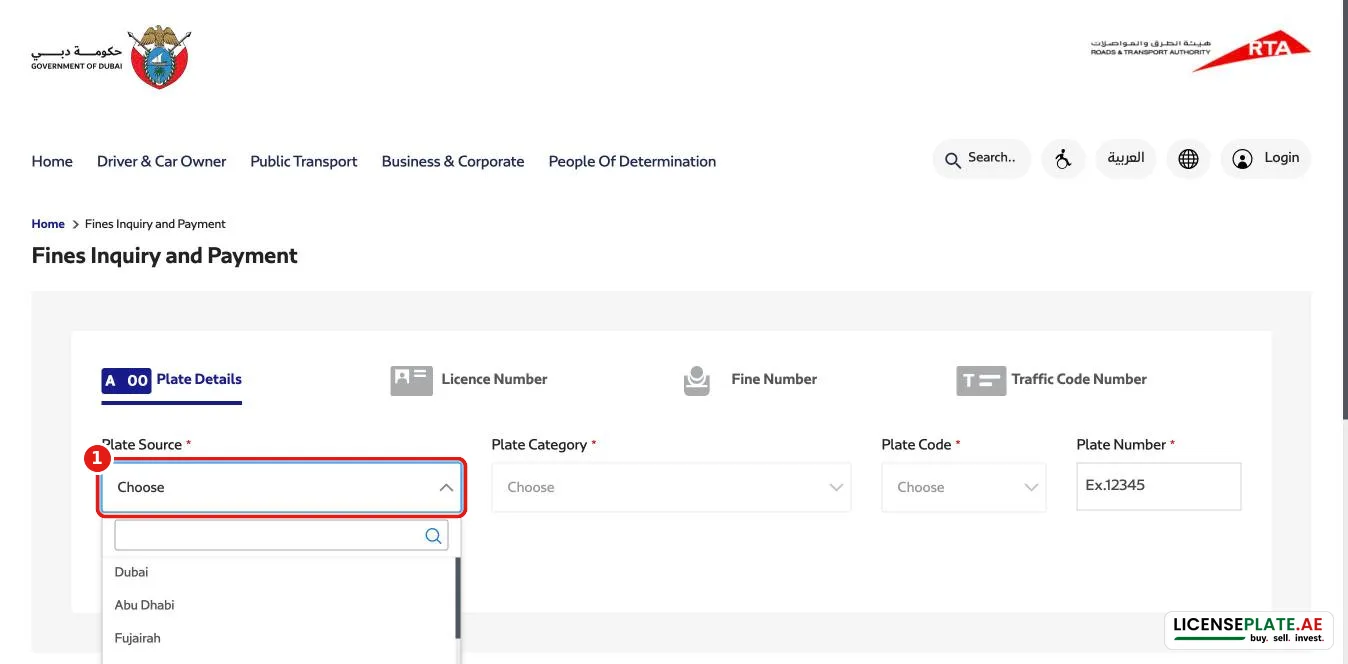Click the Government of Dubai logo
This screenshot has width=1348, height=664.
point(111,56)
